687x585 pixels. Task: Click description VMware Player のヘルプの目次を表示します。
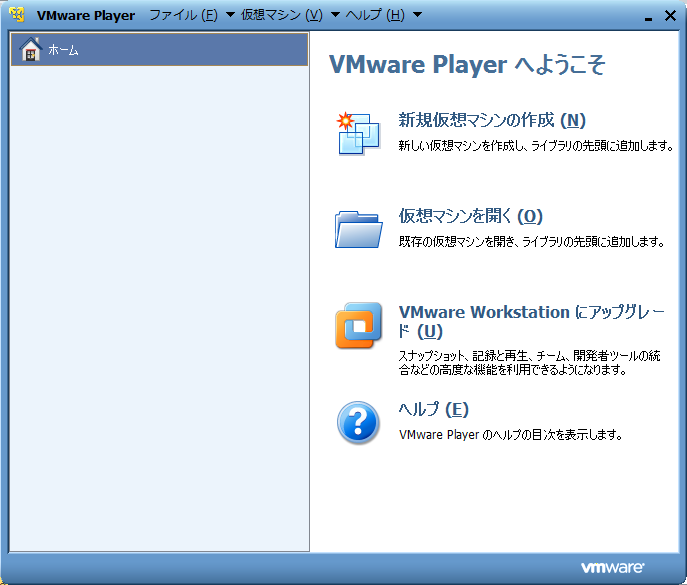(510, 435)
